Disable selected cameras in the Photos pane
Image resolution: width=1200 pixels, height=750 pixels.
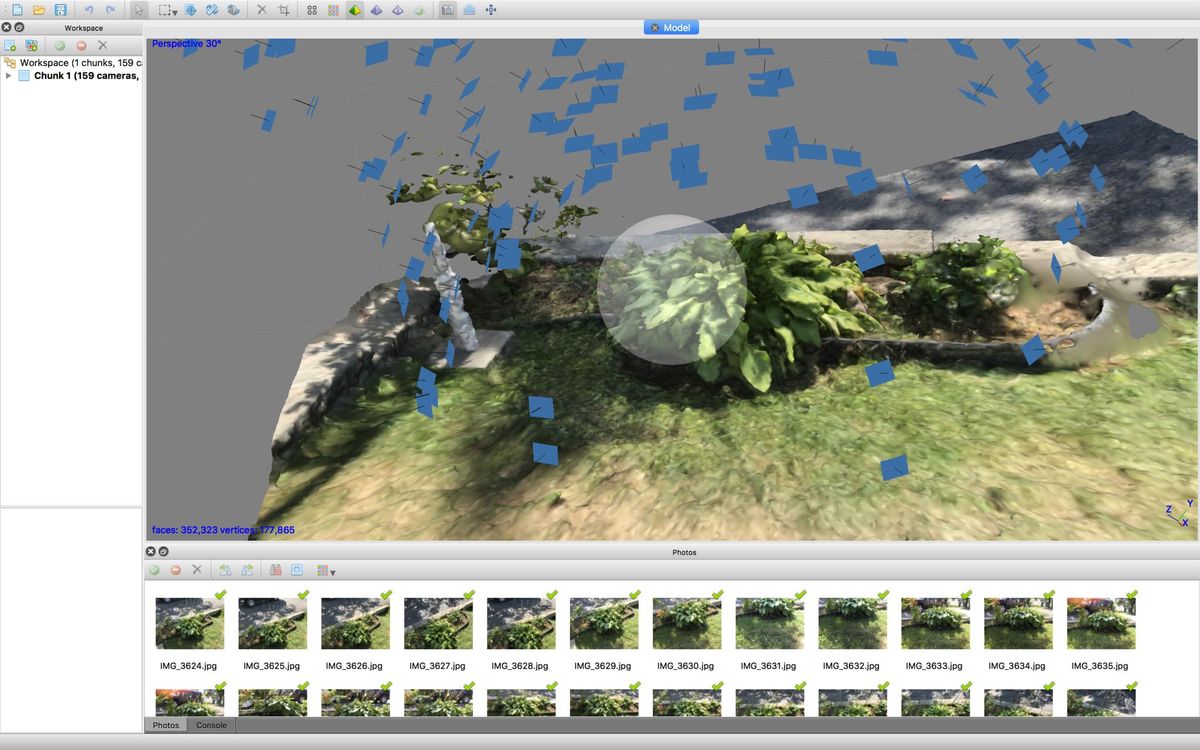[x=177, y=570]
